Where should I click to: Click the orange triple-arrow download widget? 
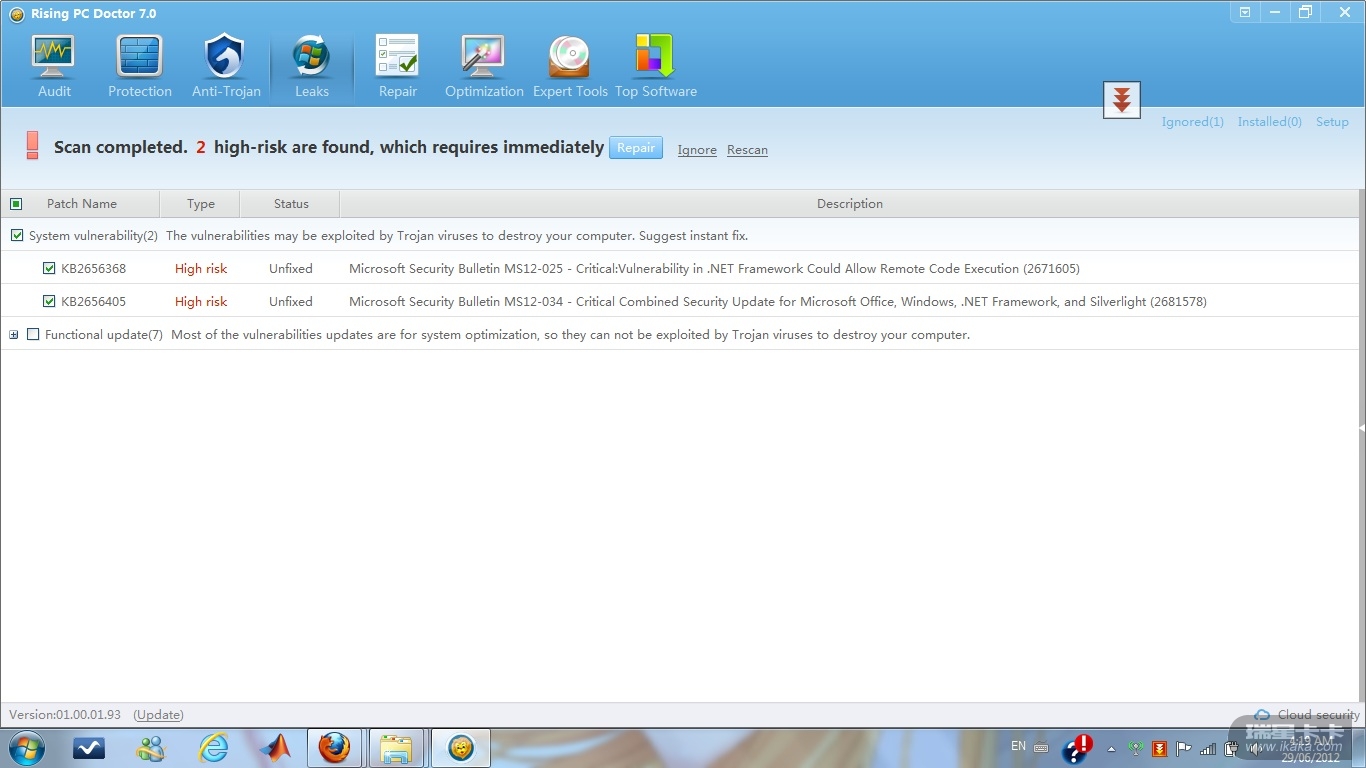pos(1122,100)
